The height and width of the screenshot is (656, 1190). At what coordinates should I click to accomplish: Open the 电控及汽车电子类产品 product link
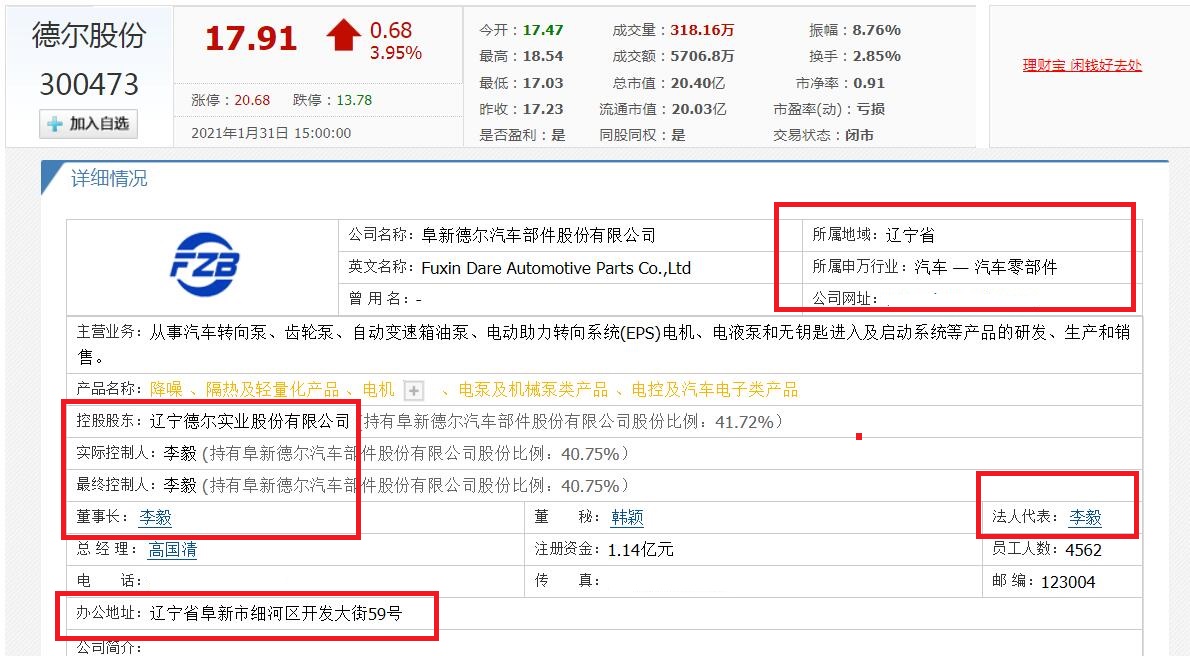pos(714,390)
